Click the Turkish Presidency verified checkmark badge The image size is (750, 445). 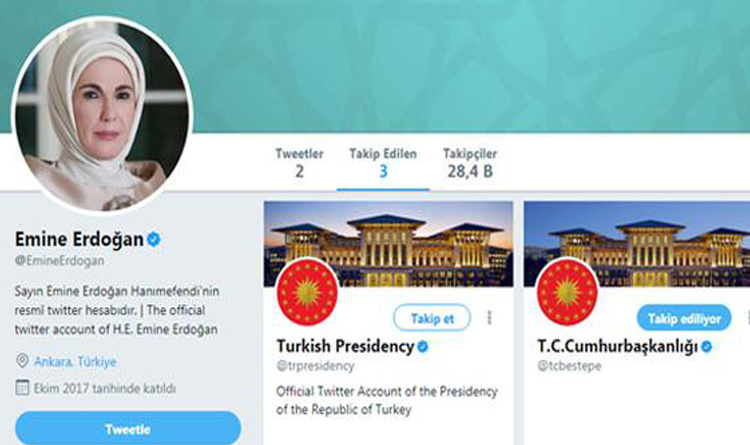423,346
